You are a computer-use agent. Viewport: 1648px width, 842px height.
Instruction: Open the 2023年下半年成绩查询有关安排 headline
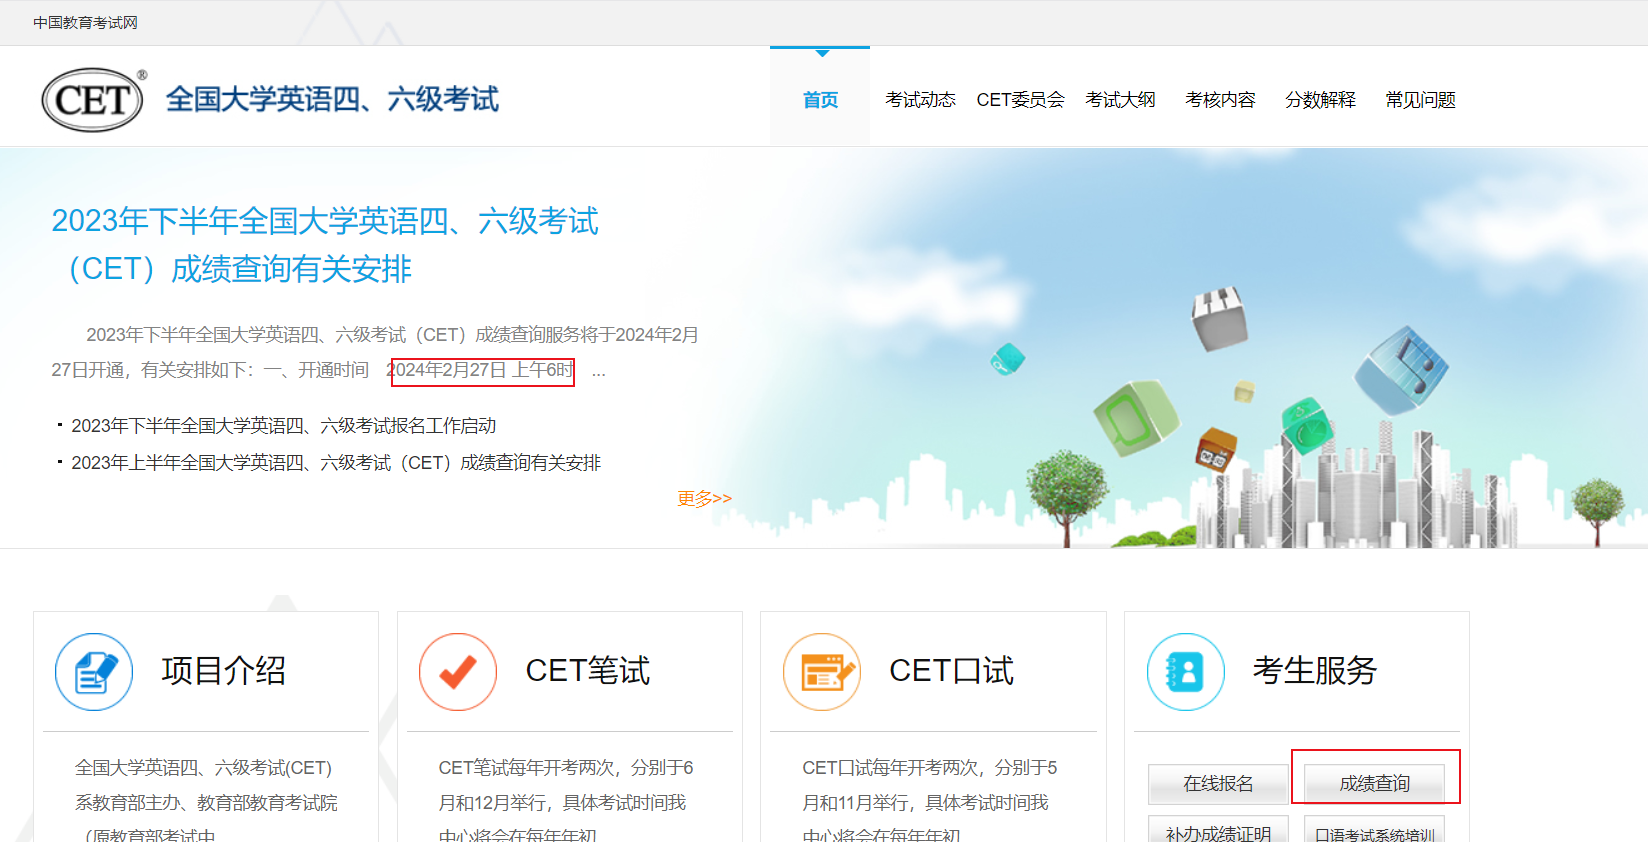(324, 244)
